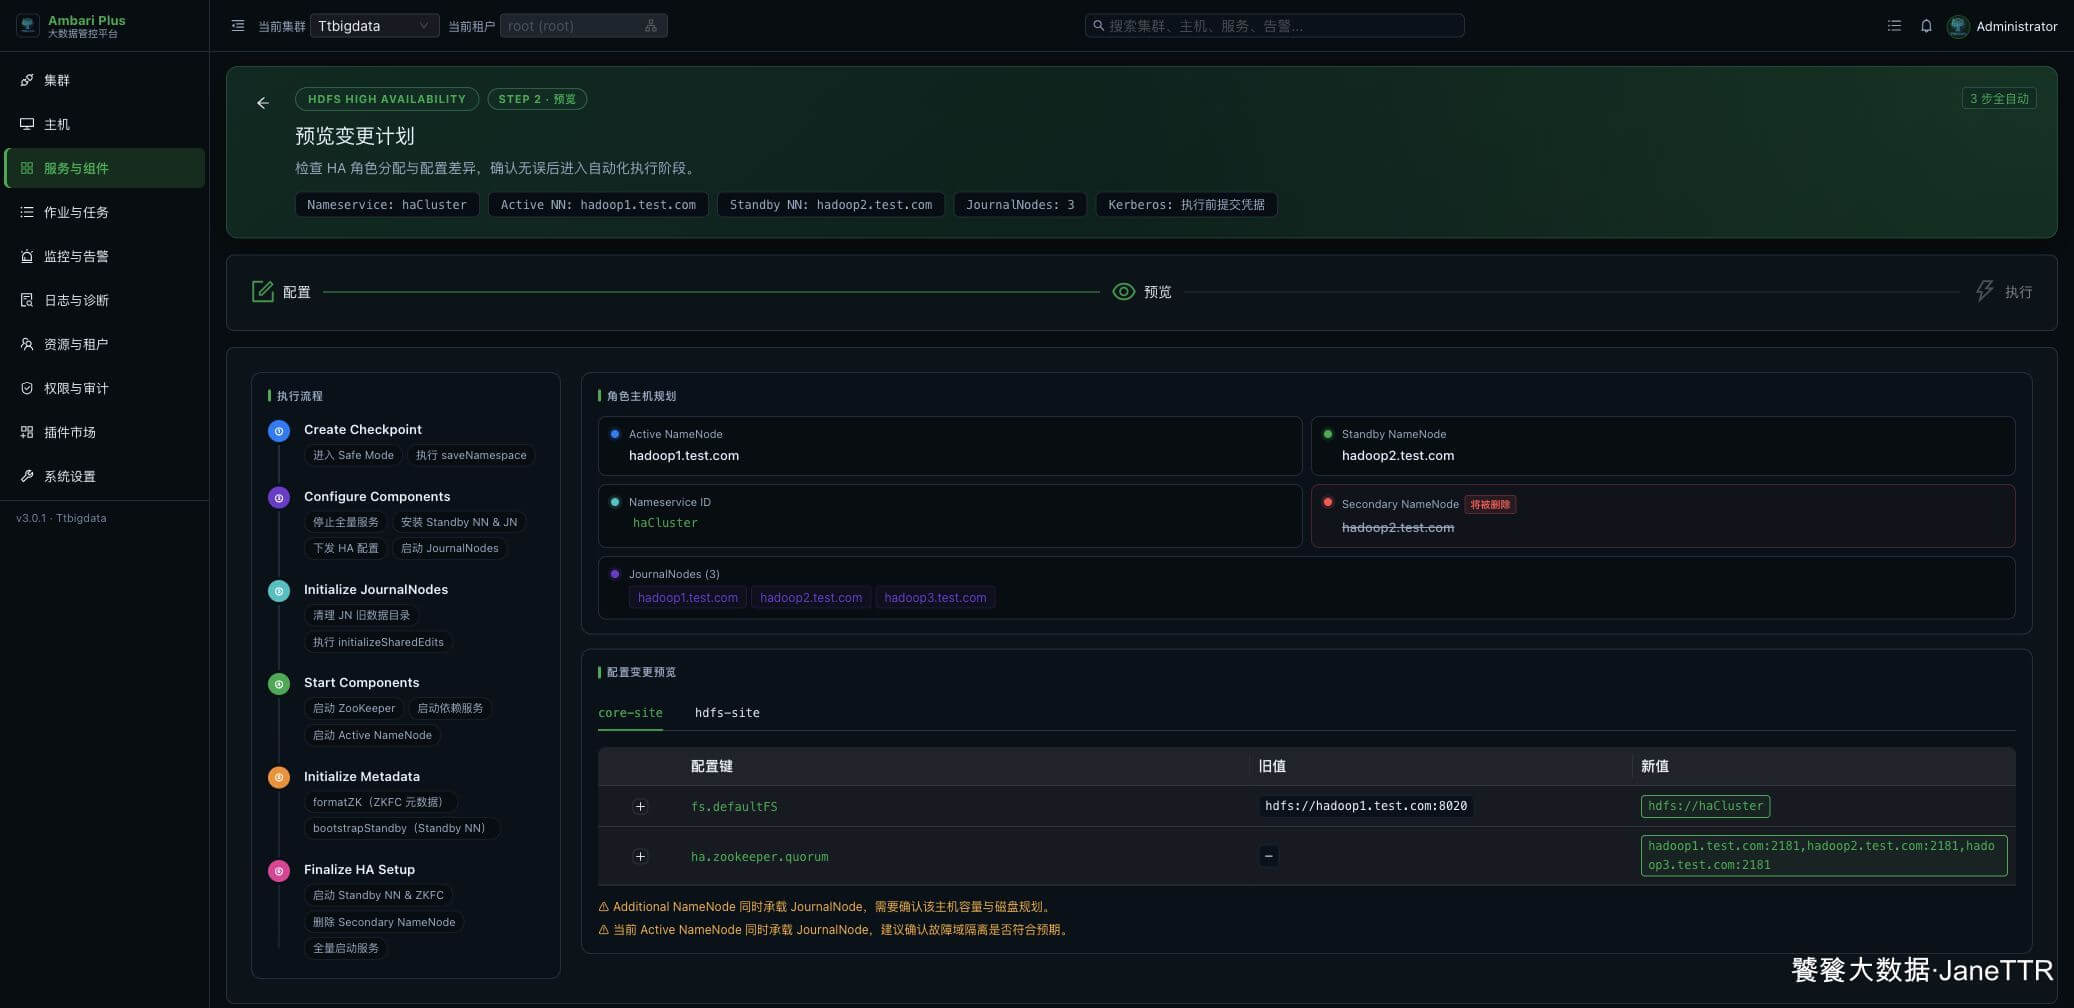Click the Active NN: hadoop1.test.com chip

click(x=598, y=205)
